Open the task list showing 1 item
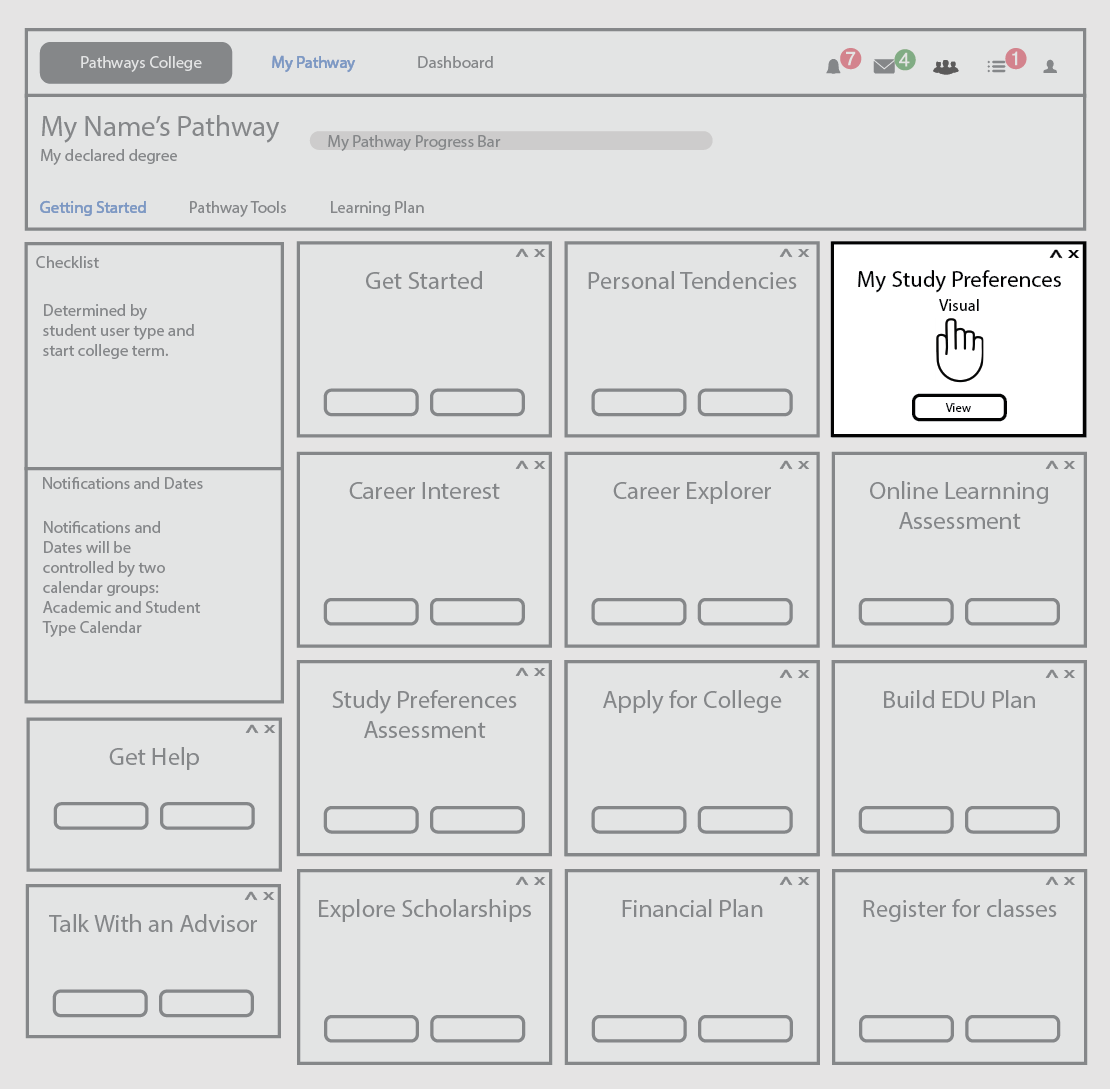This screenshot has height=1089, width=1110. [998, 64]
